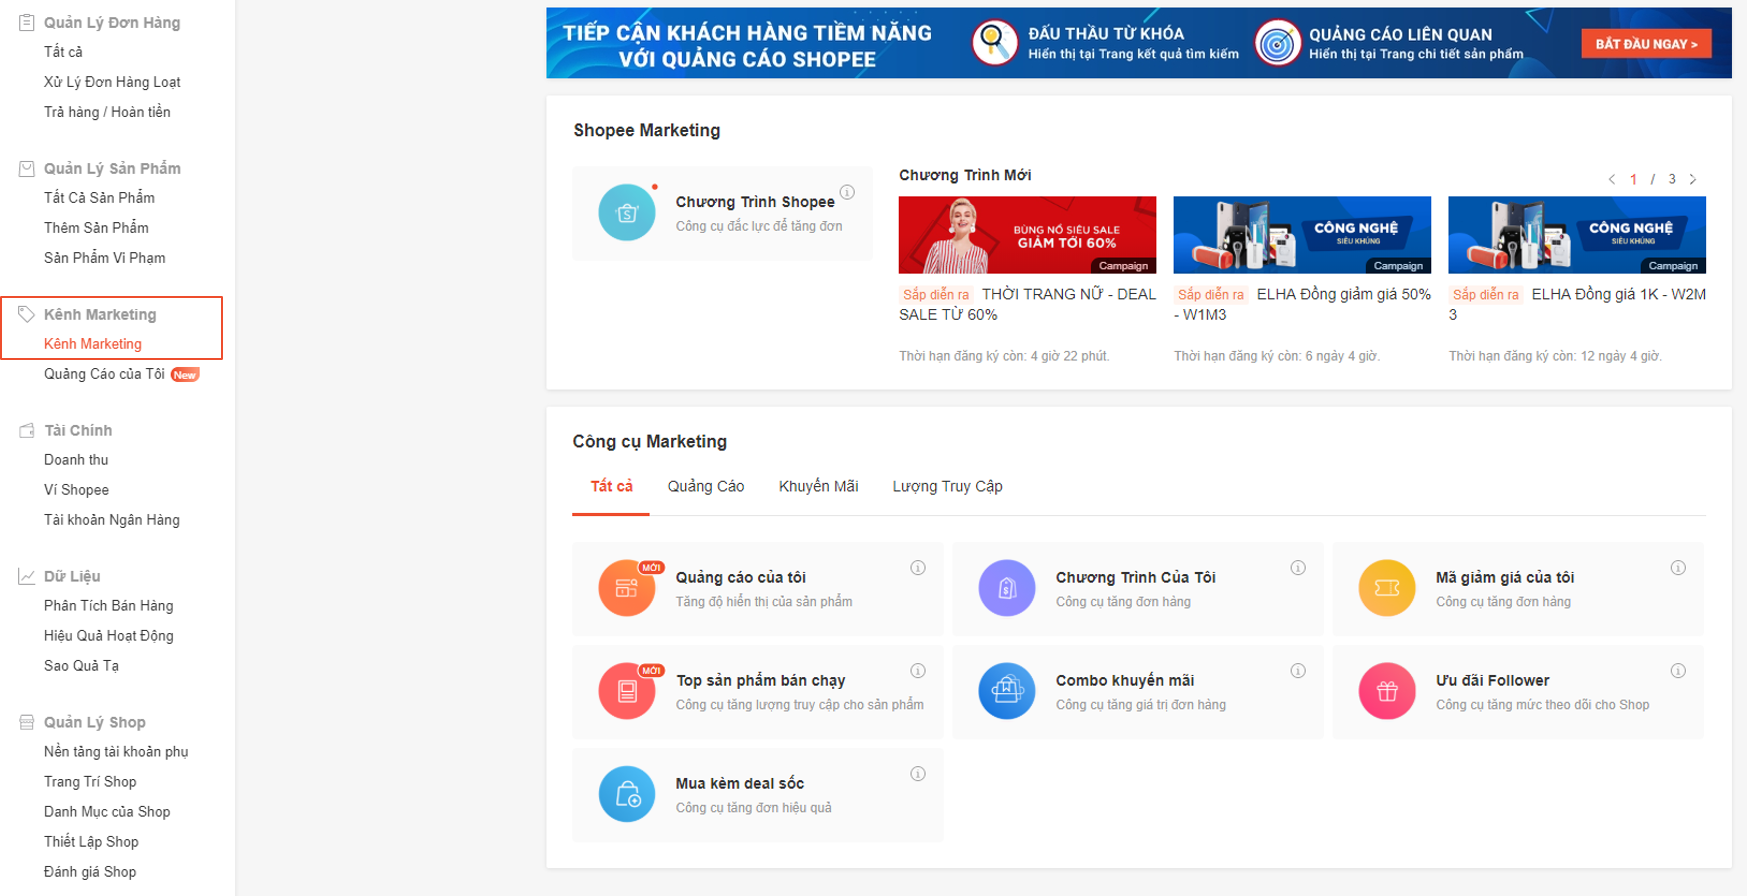The height and width of the screenshot is (896, 1747).
Task: Click info icon on Chương Trình Của Tôi card
Action: pyautogui.click(x=1298, y=568)
